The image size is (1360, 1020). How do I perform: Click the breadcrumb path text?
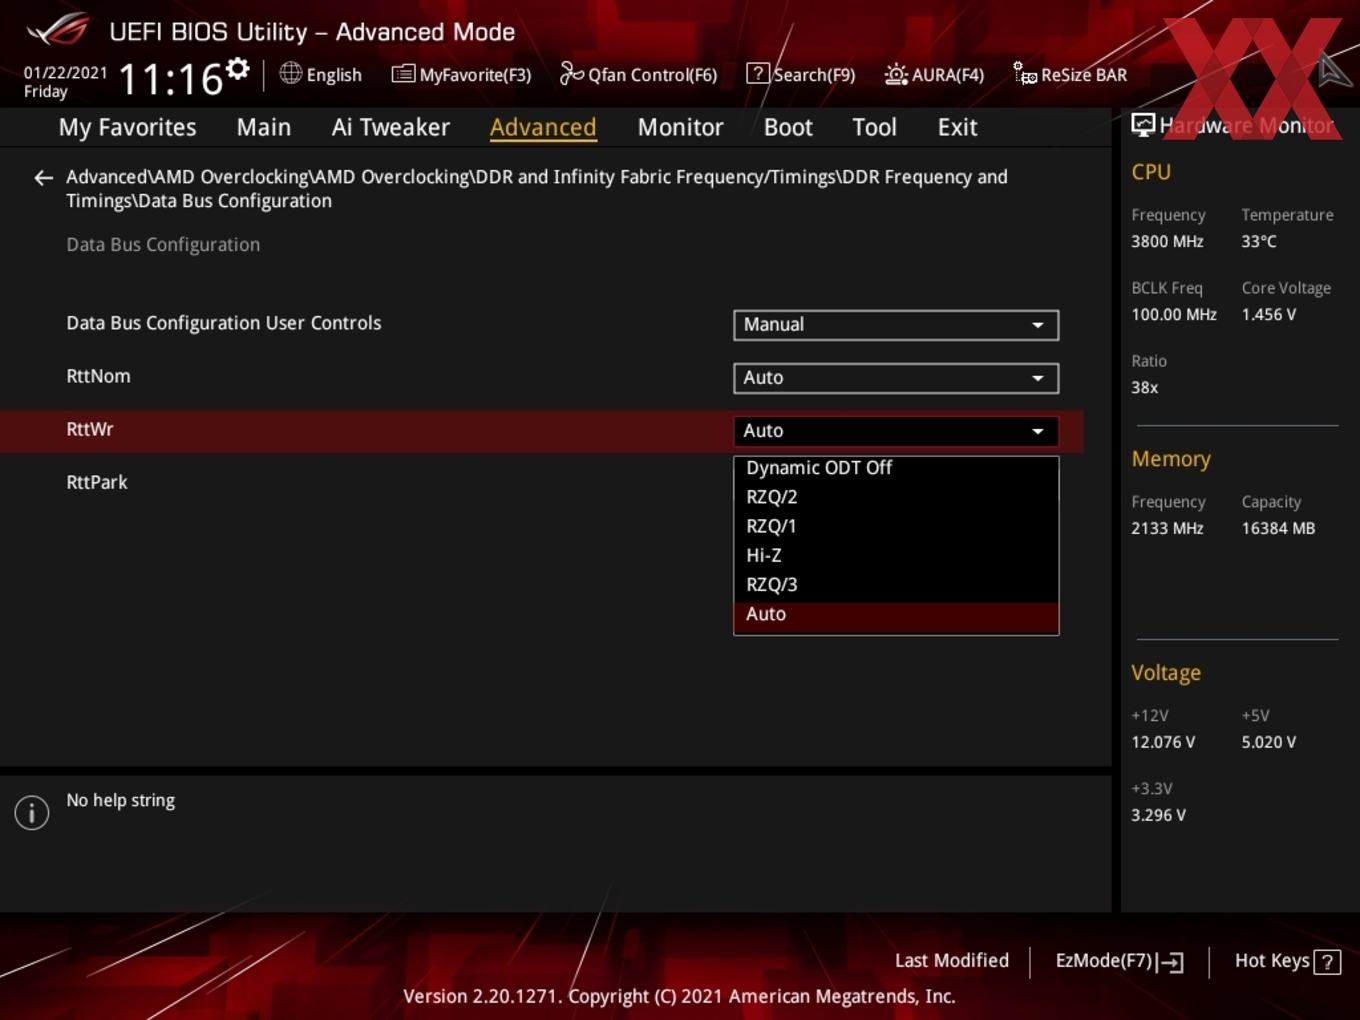(x=537, y=189)
